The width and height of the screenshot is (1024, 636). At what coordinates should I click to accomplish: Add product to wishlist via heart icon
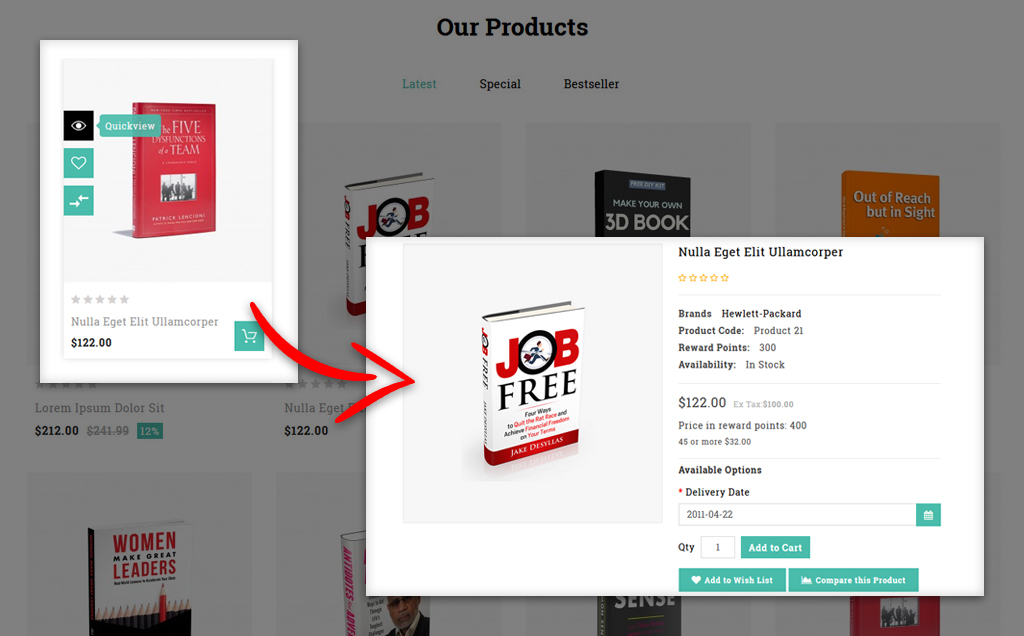pyautogui.click(x=78, y=163)
